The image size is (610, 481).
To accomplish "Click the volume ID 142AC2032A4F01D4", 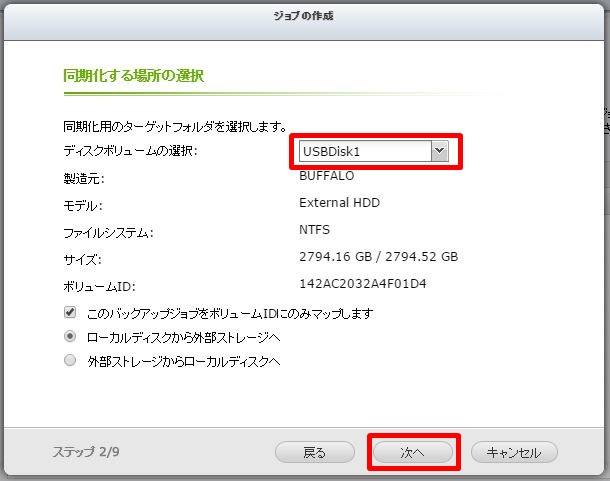I will 363,283.
